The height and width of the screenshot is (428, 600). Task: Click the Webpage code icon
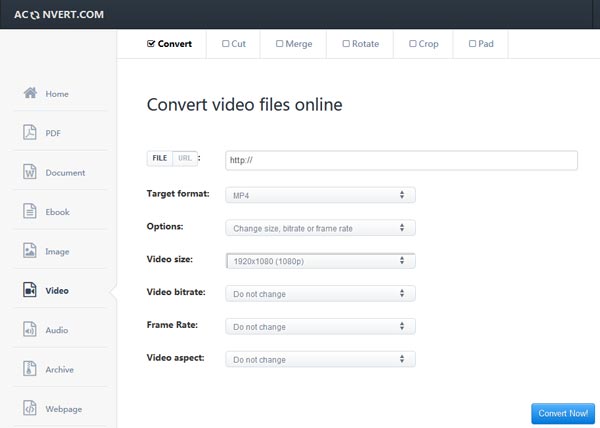(30, 408)
